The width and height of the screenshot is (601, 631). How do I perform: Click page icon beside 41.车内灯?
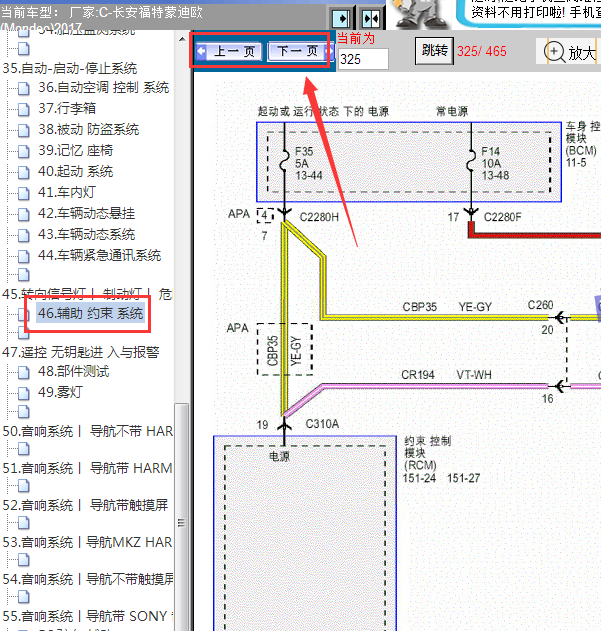(x=24, y=193)
